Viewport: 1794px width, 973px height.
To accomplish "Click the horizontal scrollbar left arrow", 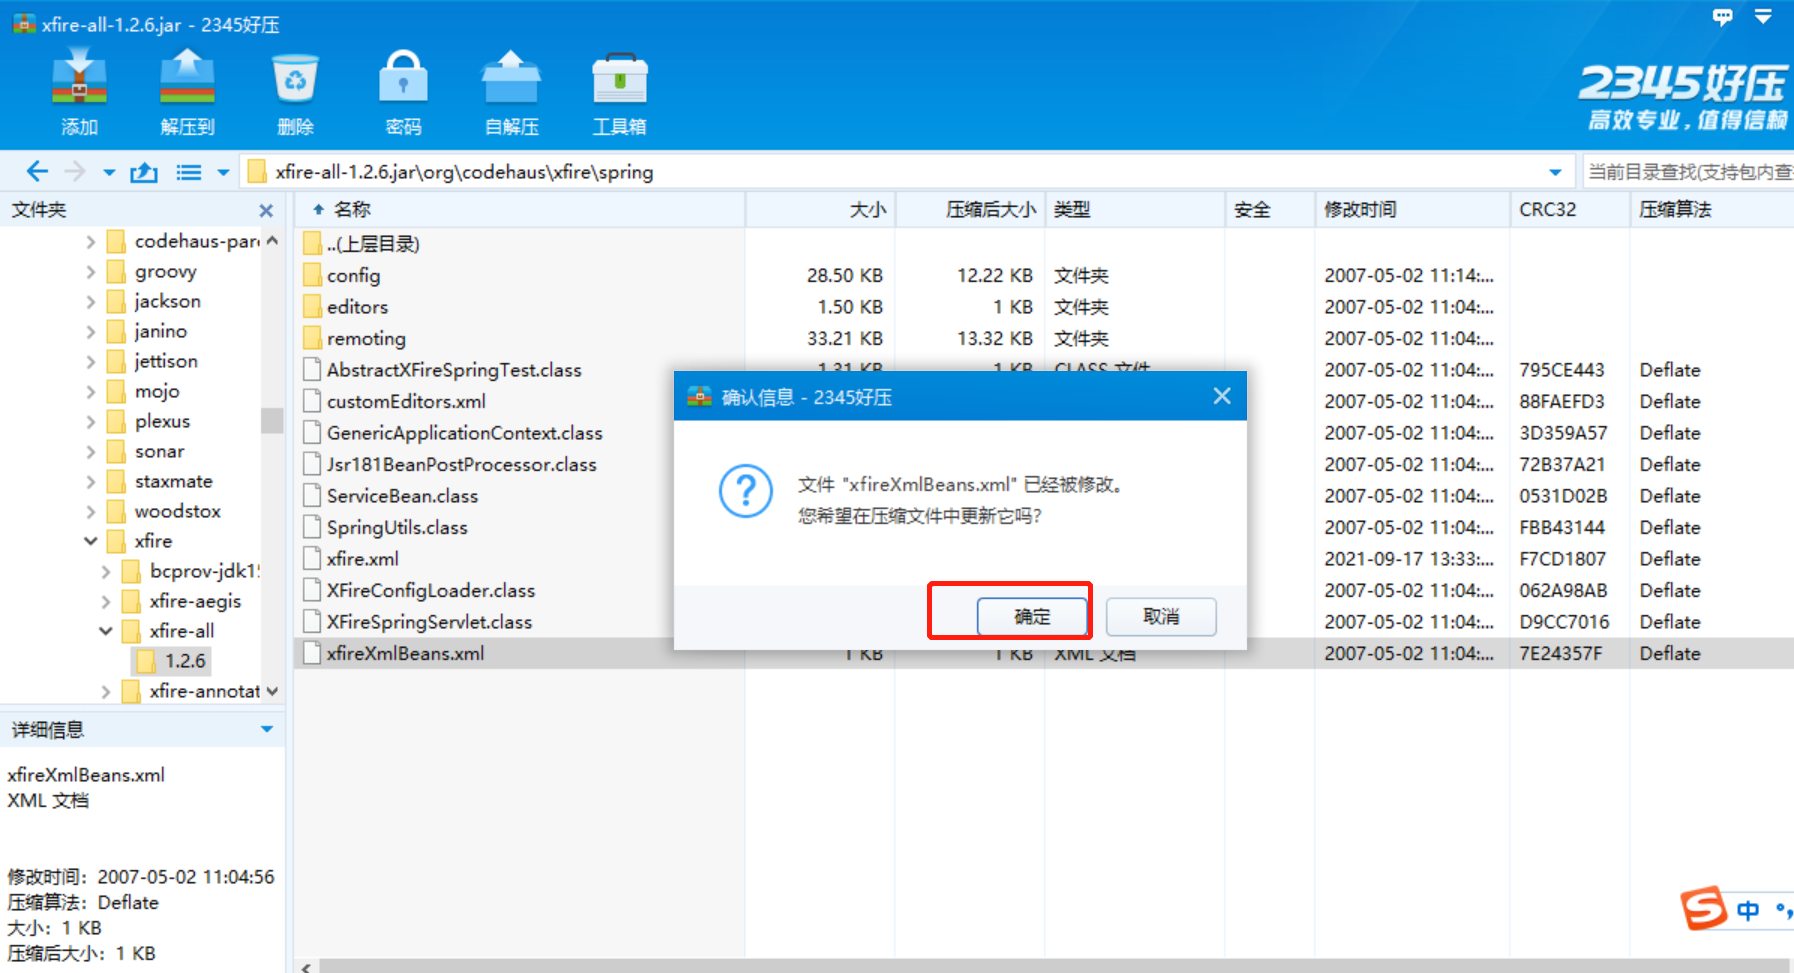I will (x=306, y=966).
